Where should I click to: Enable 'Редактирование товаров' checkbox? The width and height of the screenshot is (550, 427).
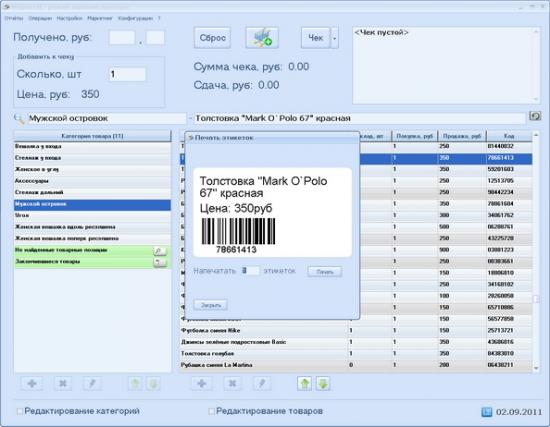pyautogui.click(x=211, y=411)
